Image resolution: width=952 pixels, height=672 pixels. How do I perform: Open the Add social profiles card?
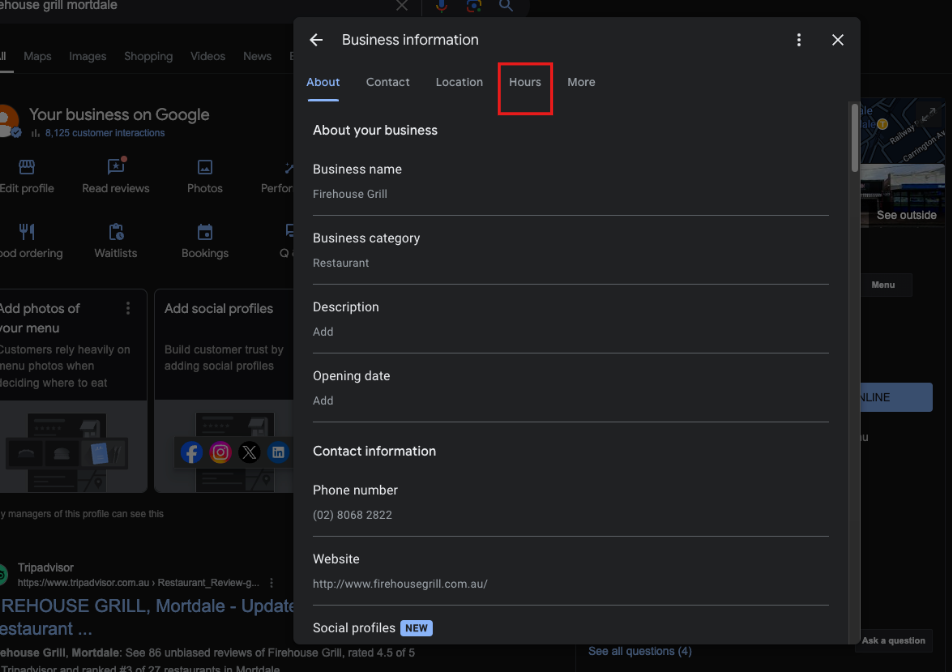pyautogui.click(x=224, y=391)
